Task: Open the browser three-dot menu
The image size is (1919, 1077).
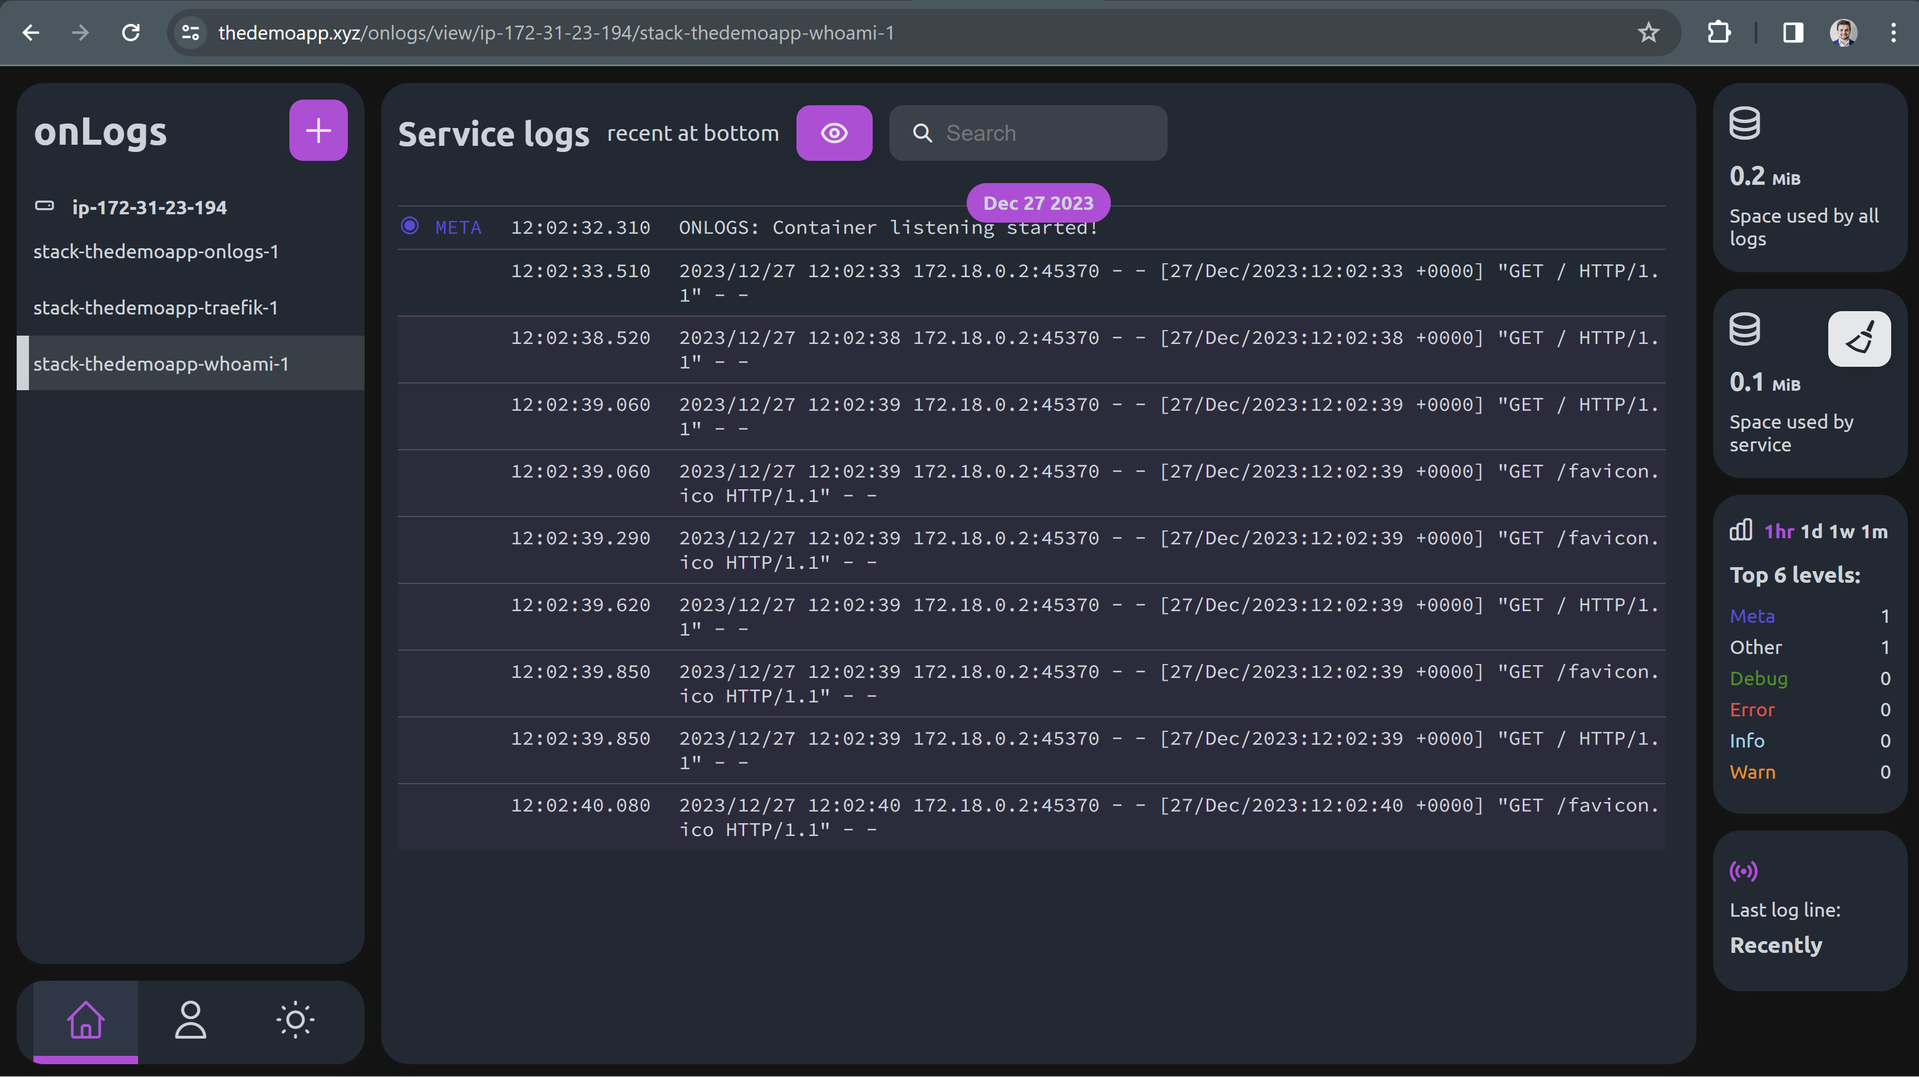Action: pyautogui.click(x=1892, y=32)
